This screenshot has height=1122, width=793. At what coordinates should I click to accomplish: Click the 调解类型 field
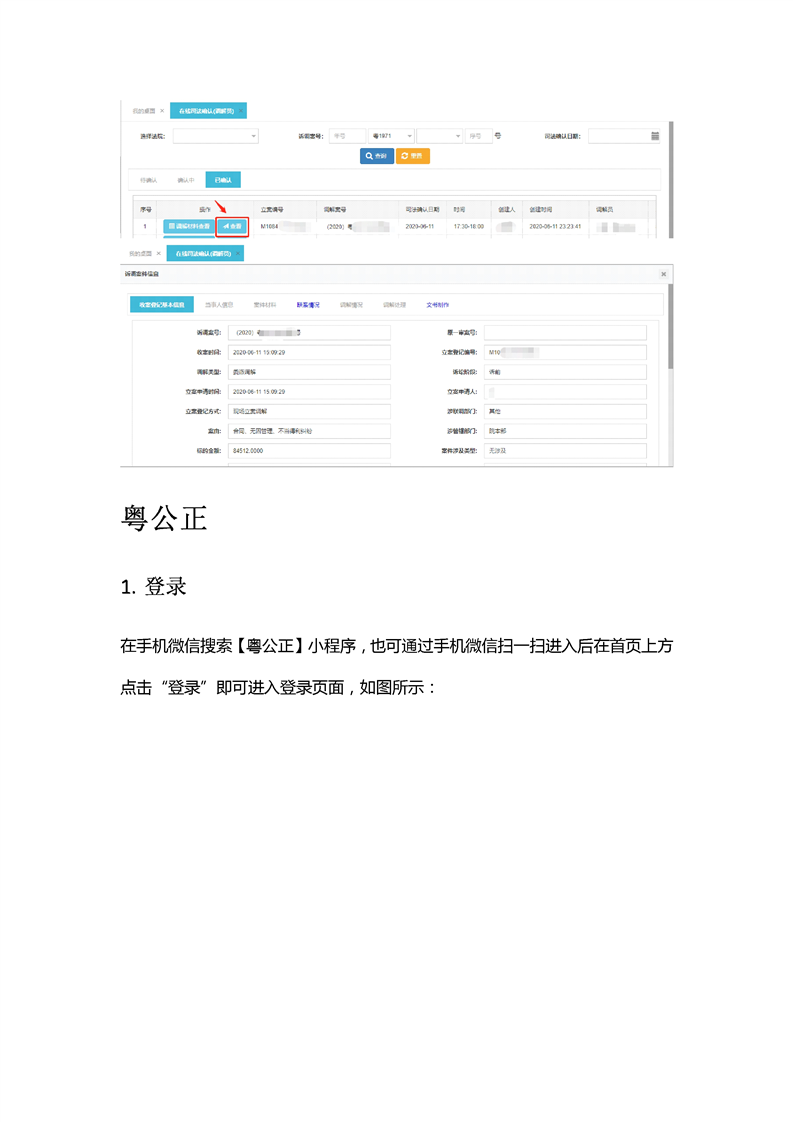[309, 372]
